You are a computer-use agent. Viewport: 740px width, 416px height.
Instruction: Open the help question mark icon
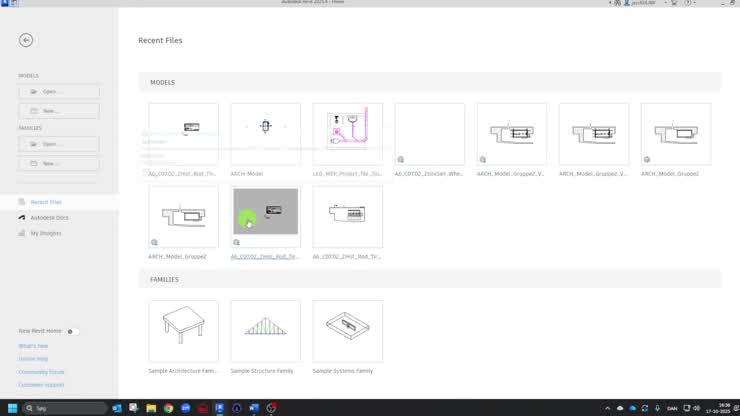[688, 2]
